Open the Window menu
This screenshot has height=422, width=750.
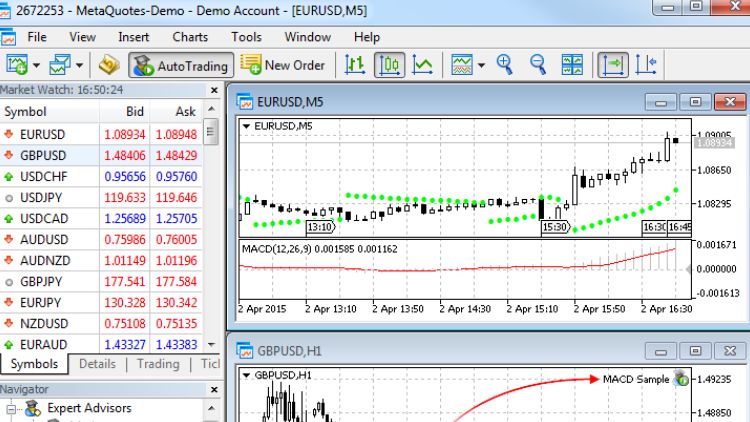pos(308,37)
